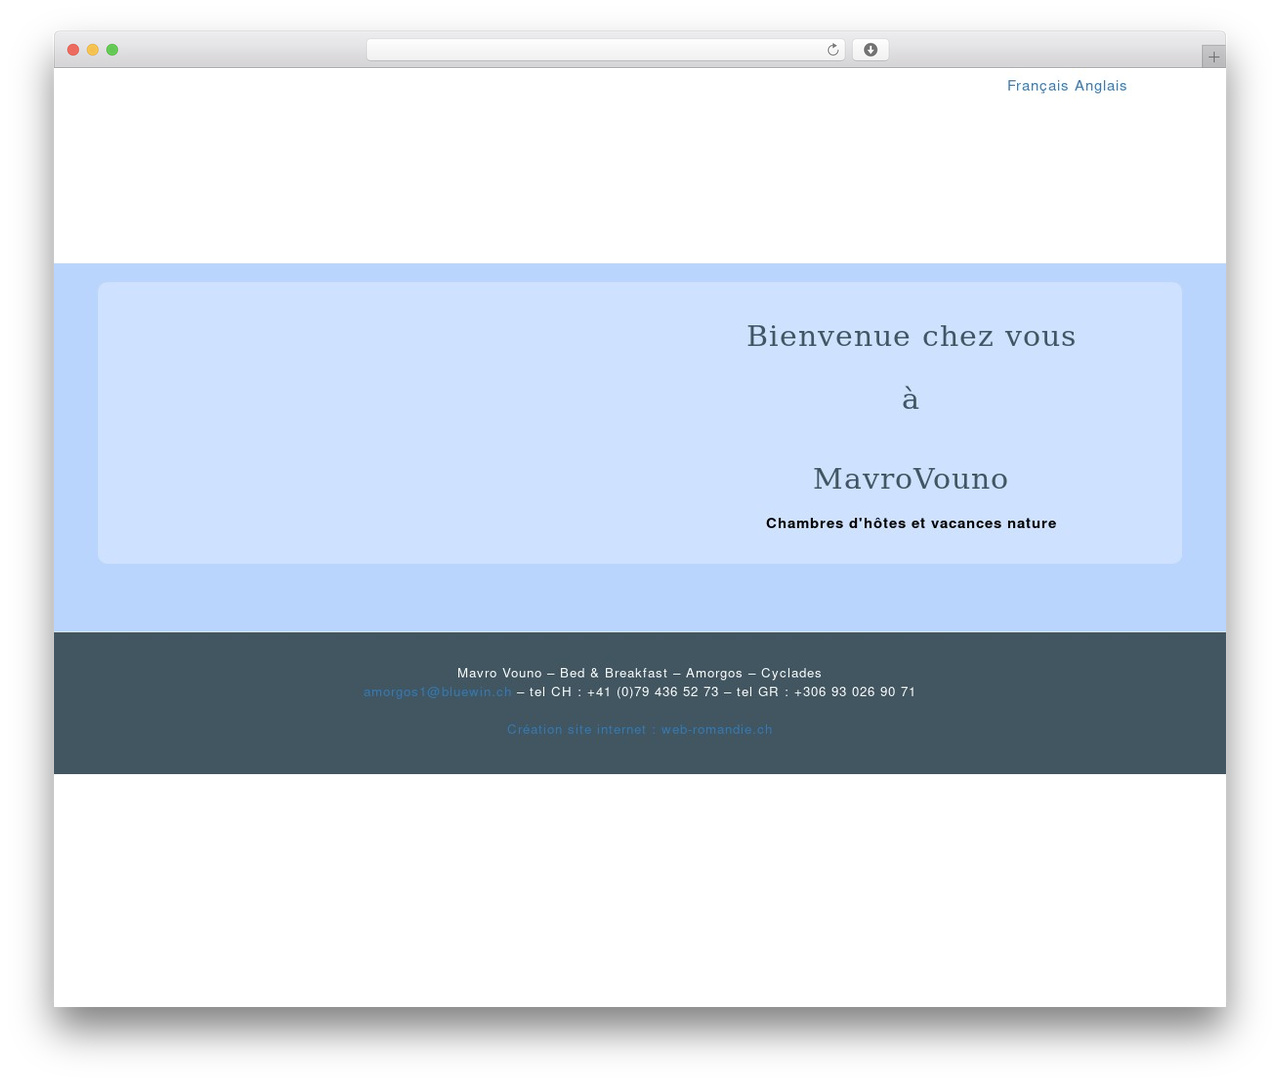Maximize the window with the green button
Image resolution: width=1280 pixels, height=1084 pixels.
(112, 50)
